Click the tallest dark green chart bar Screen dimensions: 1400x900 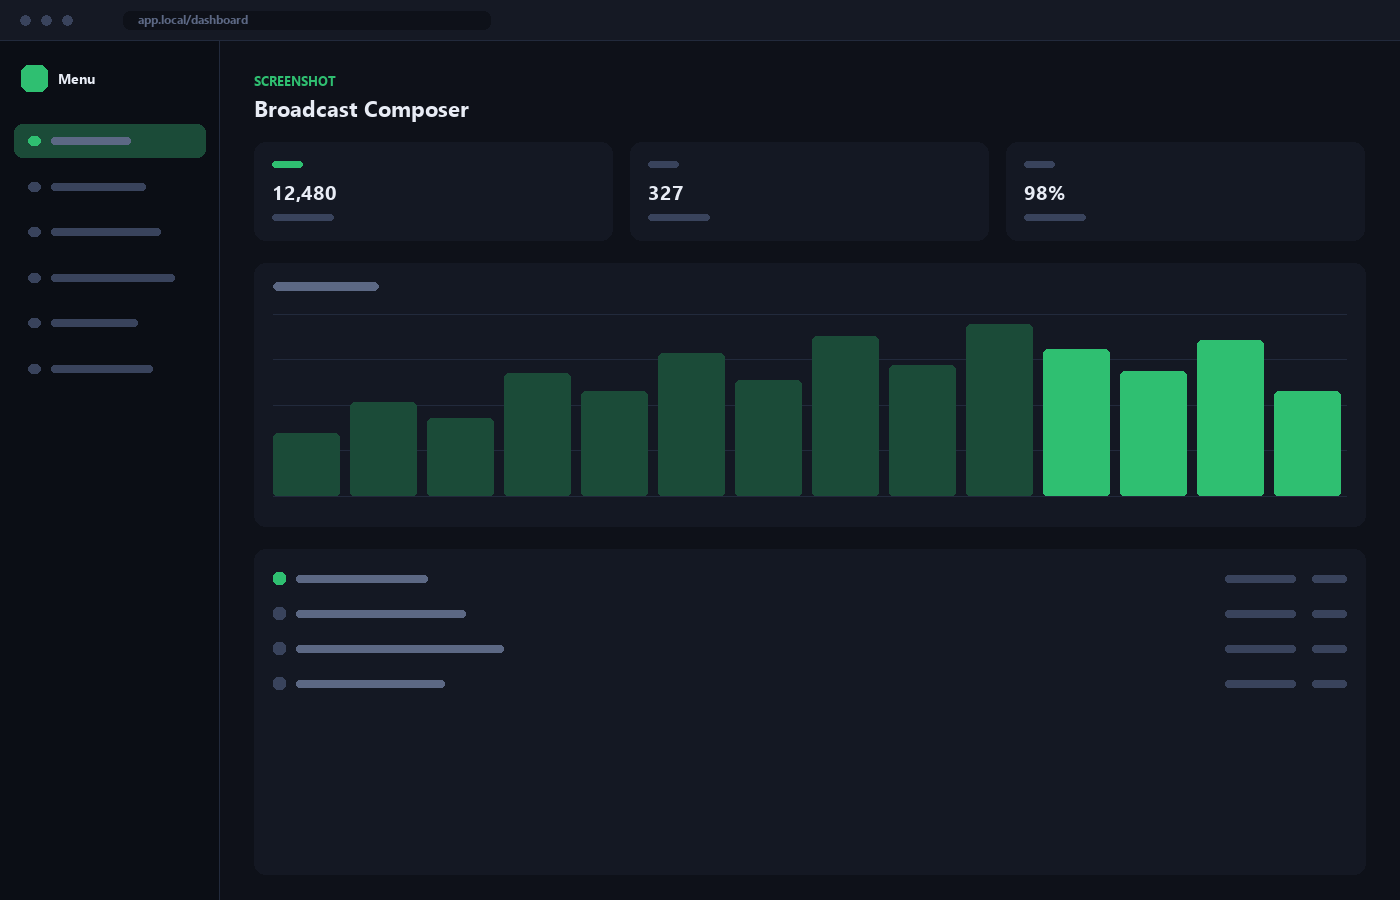click(999, 410)
